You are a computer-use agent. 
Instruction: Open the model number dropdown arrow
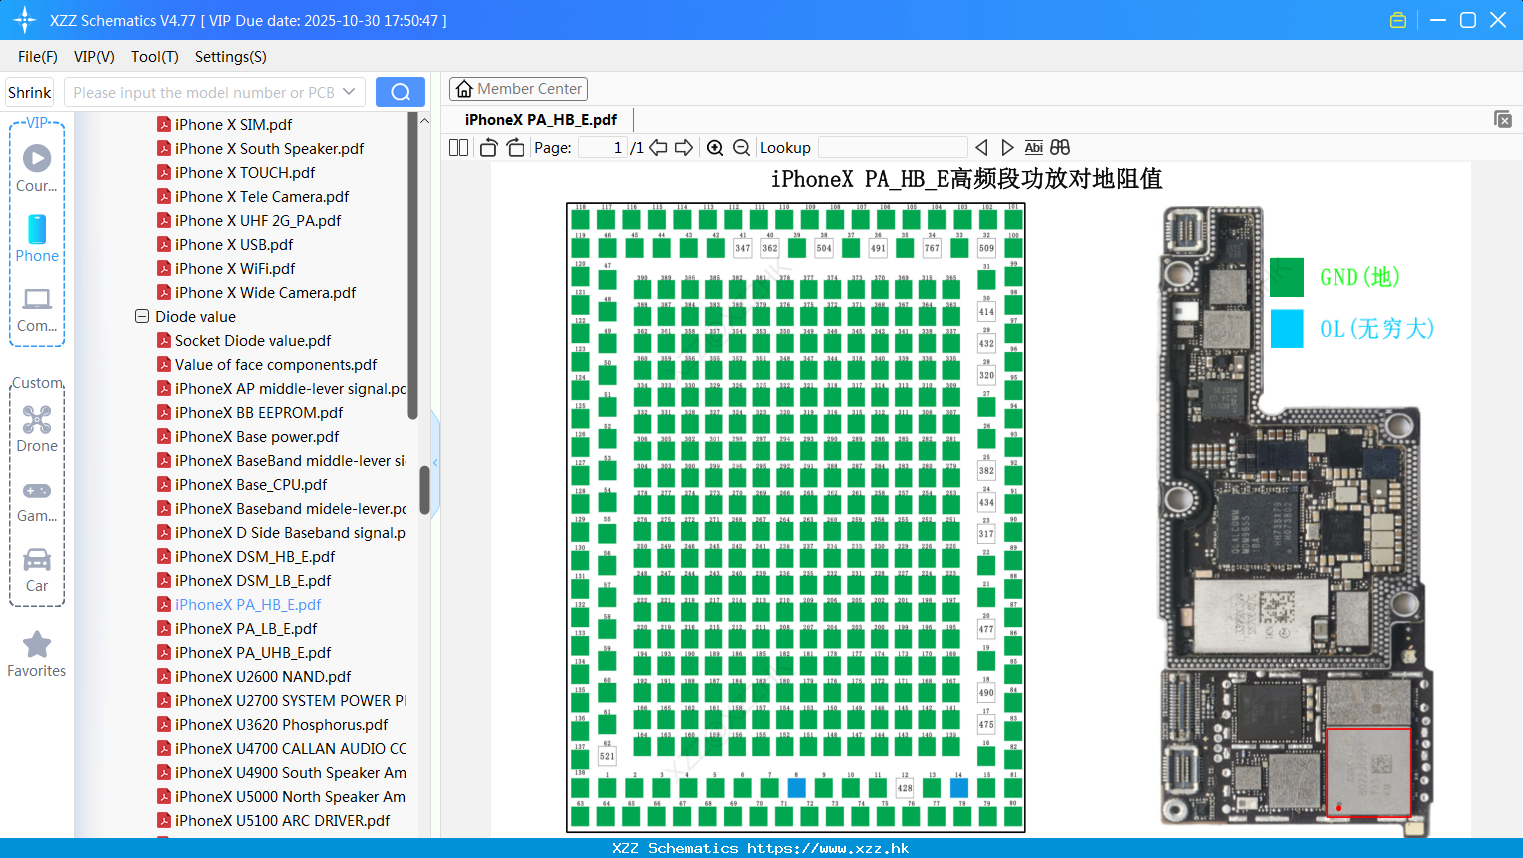[349, 92]
